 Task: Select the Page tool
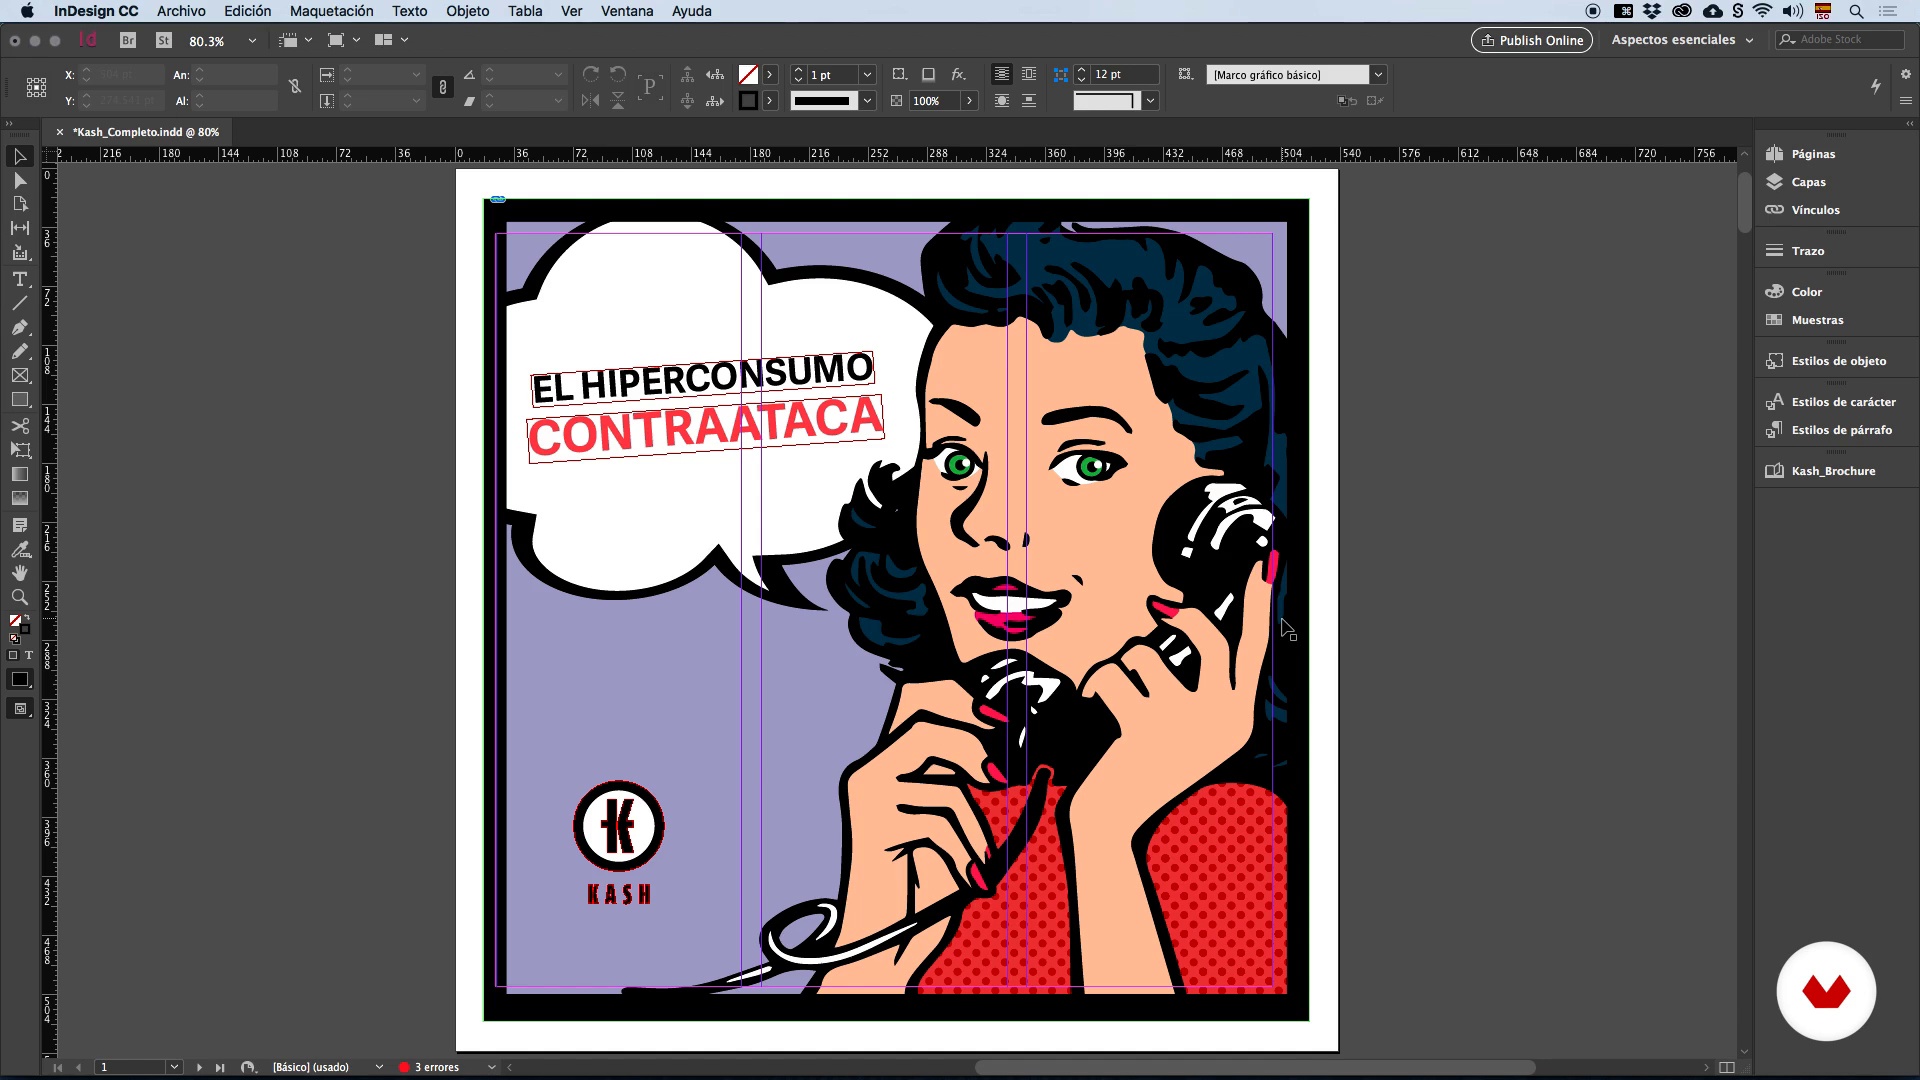click(19, 204)
